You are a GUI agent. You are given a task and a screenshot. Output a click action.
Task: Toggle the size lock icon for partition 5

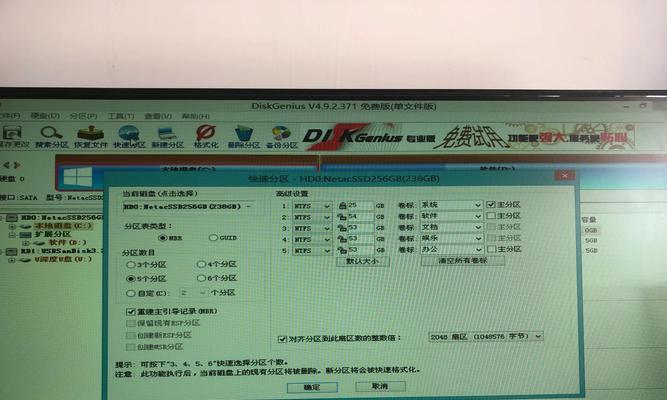(341, 250)
